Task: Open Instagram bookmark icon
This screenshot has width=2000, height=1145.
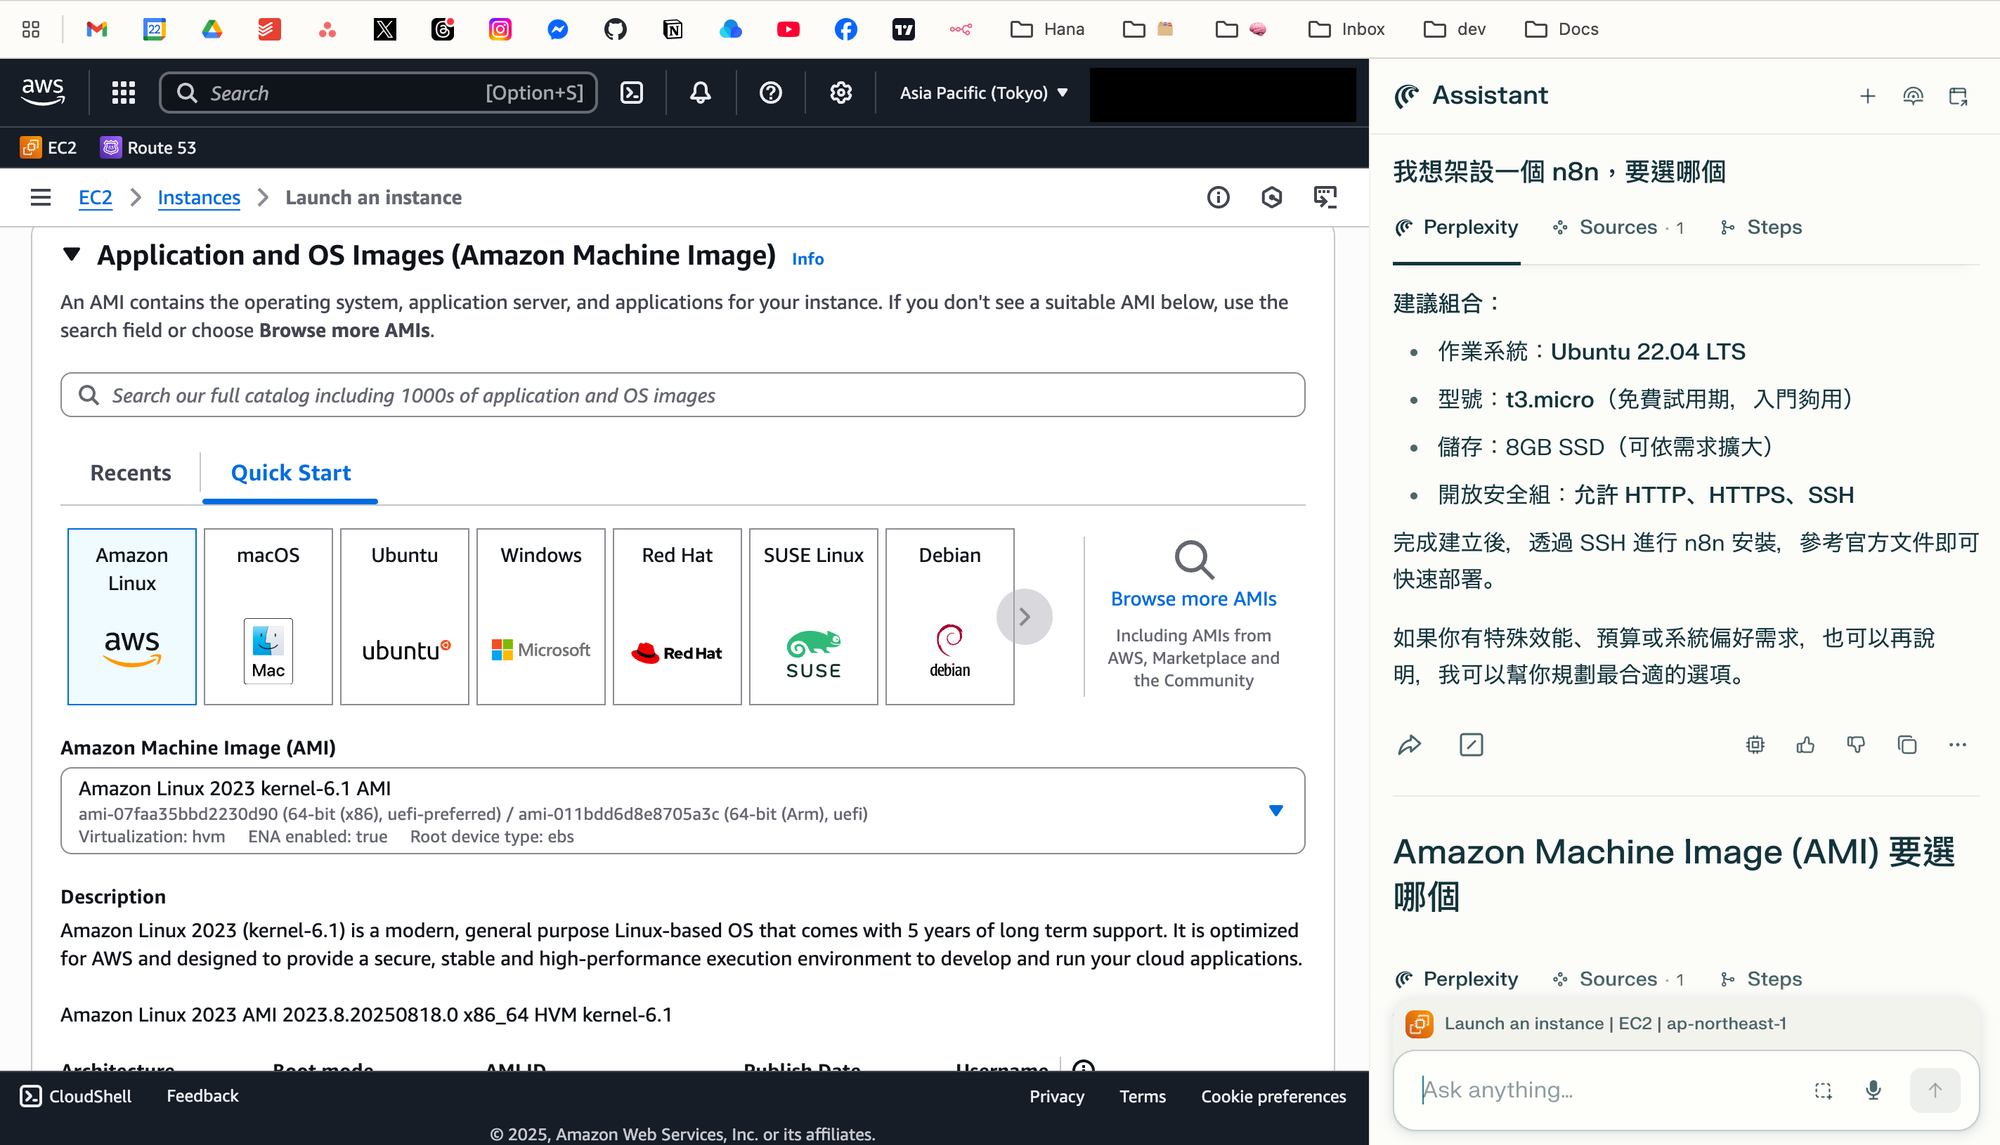Action: point(500,29)
